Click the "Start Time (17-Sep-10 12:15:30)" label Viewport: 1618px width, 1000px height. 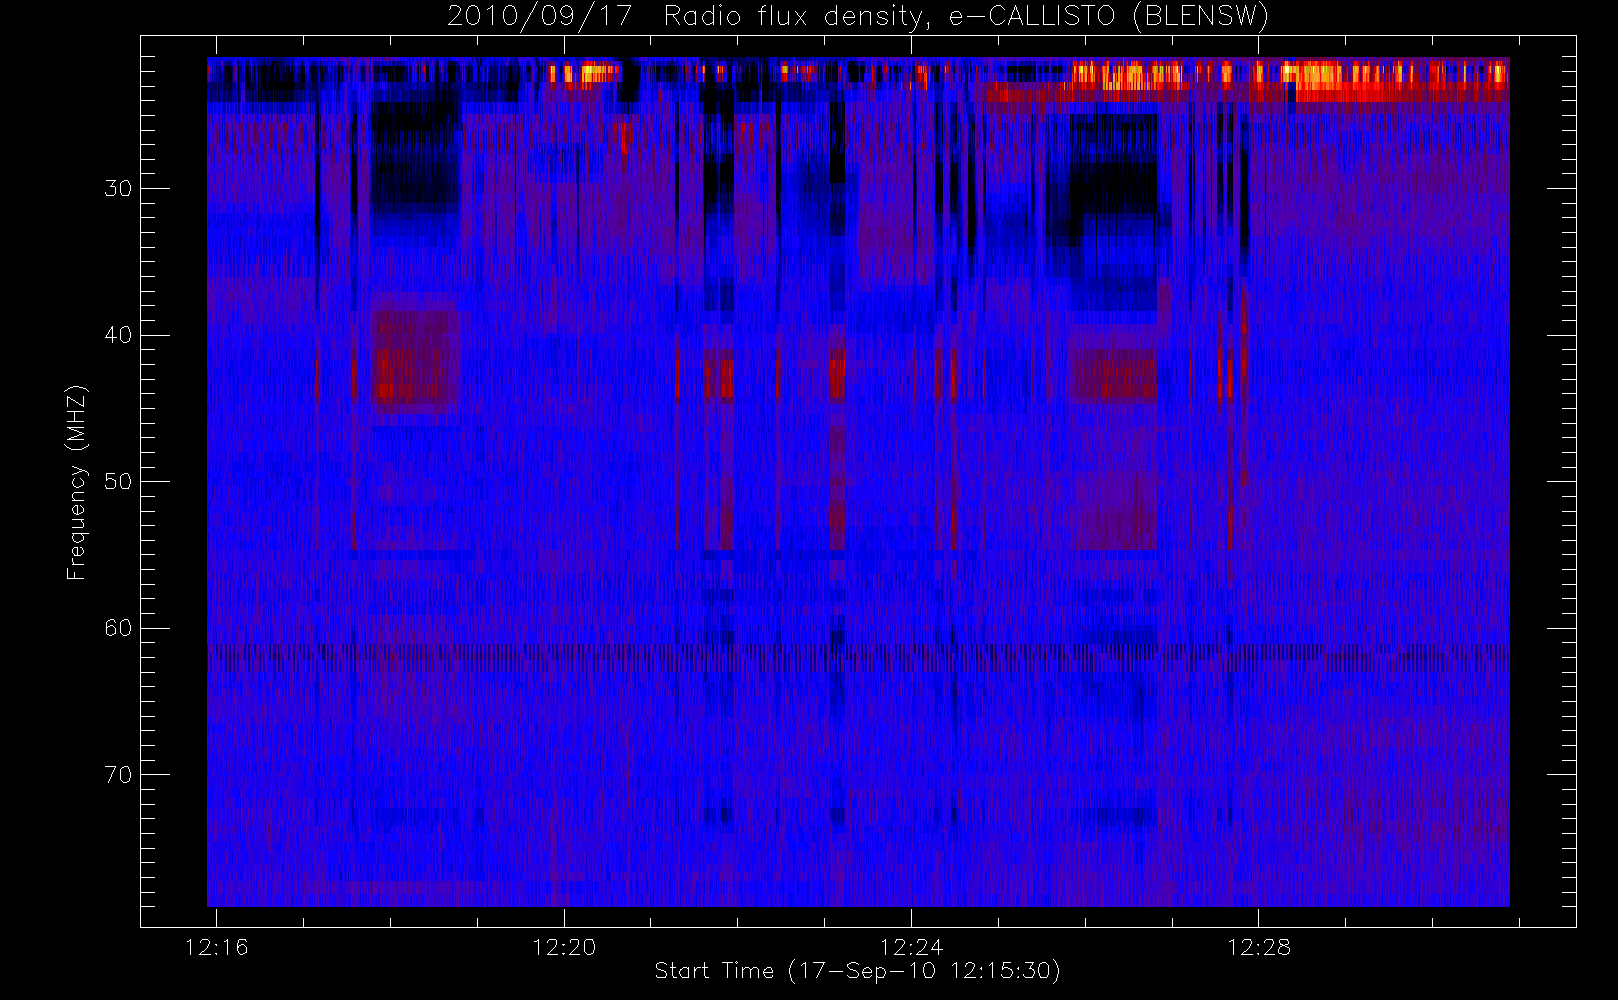857,970
